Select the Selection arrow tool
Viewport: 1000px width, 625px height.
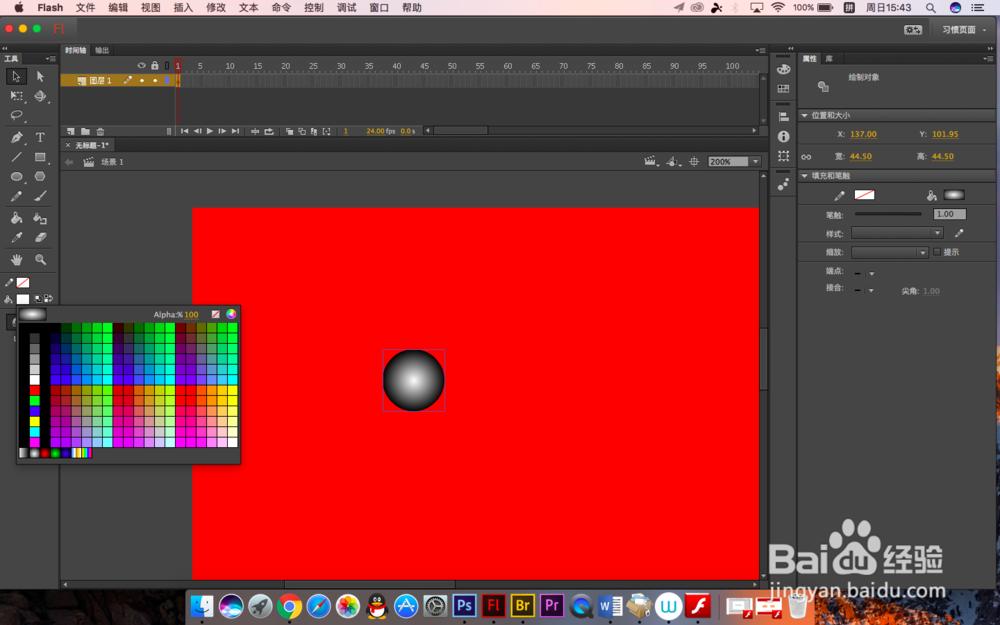(x=16, y=77)
